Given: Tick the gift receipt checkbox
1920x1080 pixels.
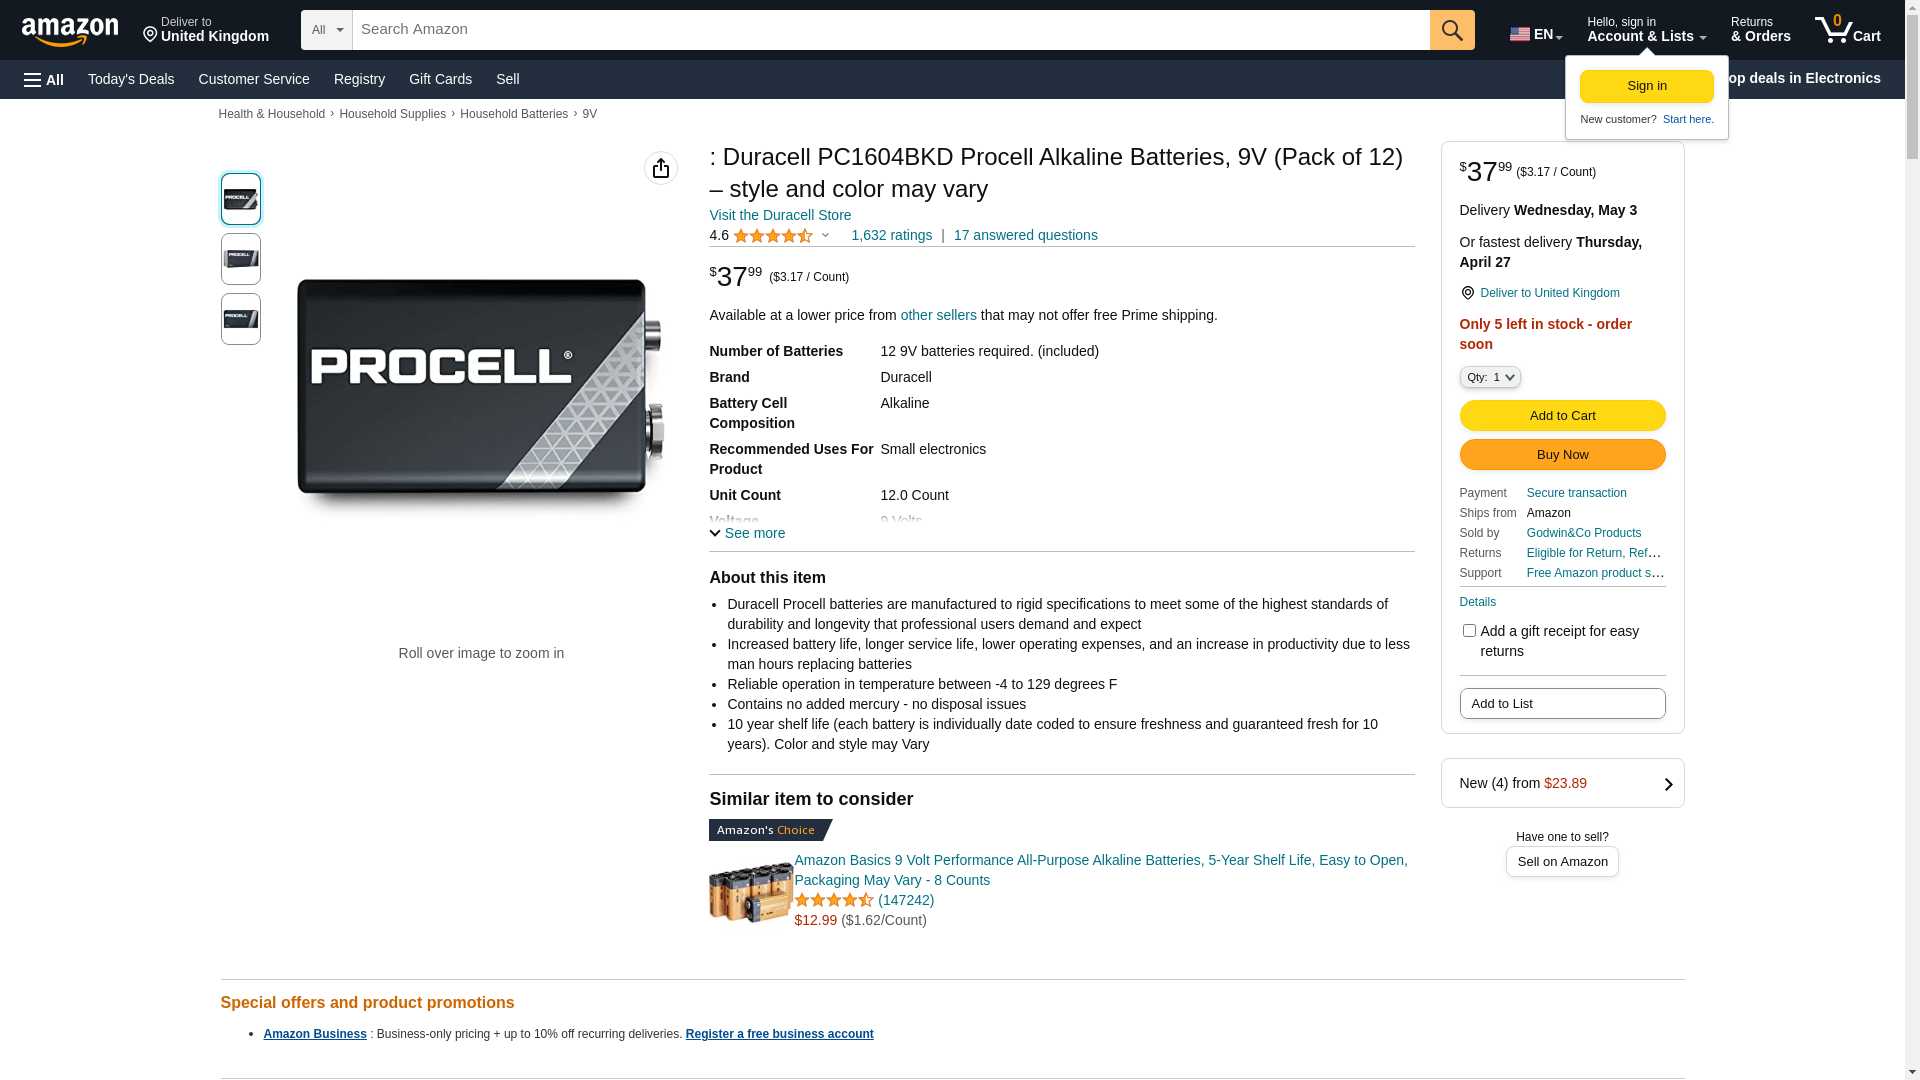Looking at the screenshot, I should (1469, 631).
